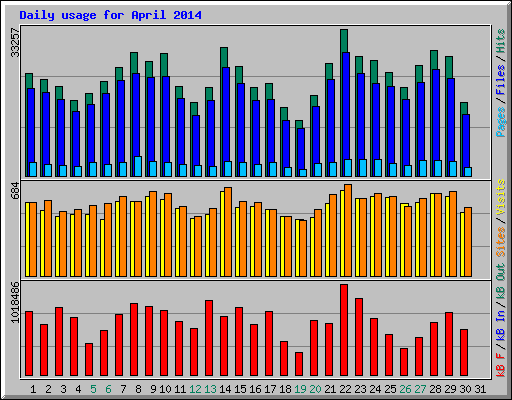The image size is (512, 400).
Task: Click the x-axis day label "31"
Action: pos(480,389)
